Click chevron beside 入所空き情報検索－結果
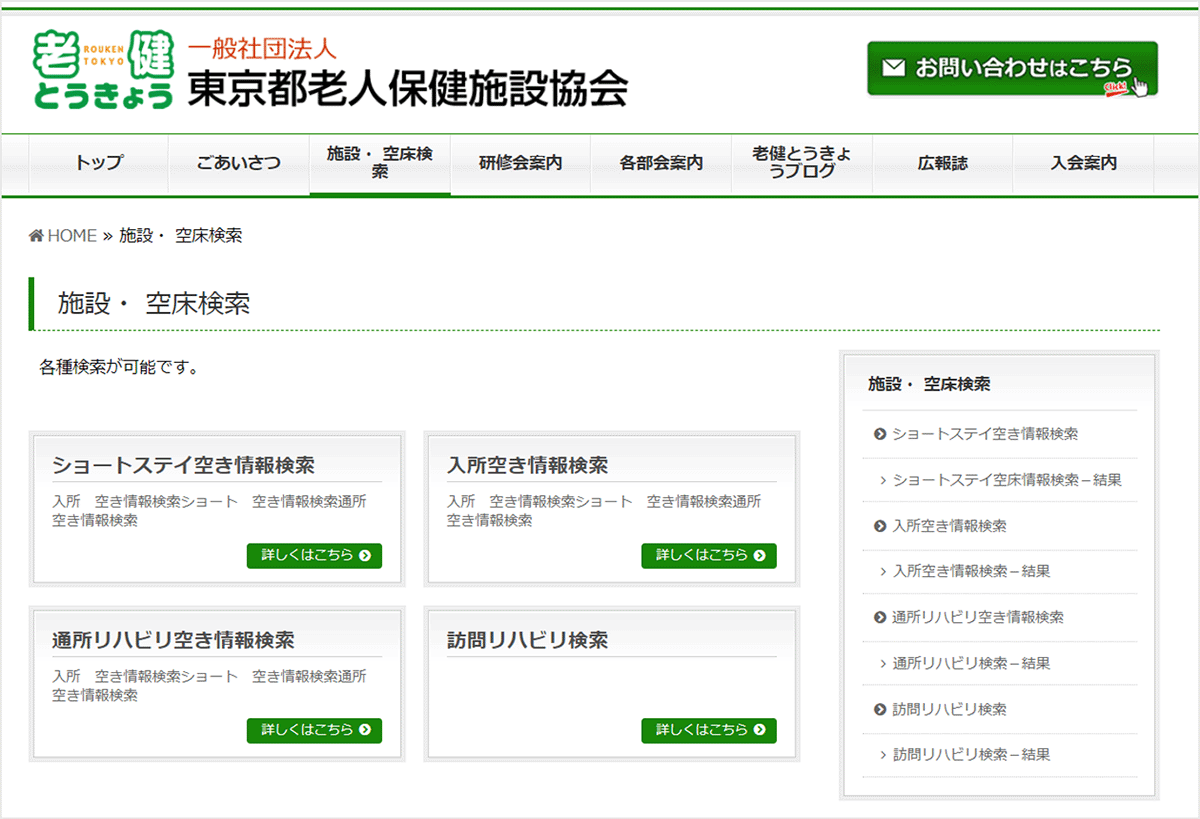 pyautogui.click(x=883, y=572)
